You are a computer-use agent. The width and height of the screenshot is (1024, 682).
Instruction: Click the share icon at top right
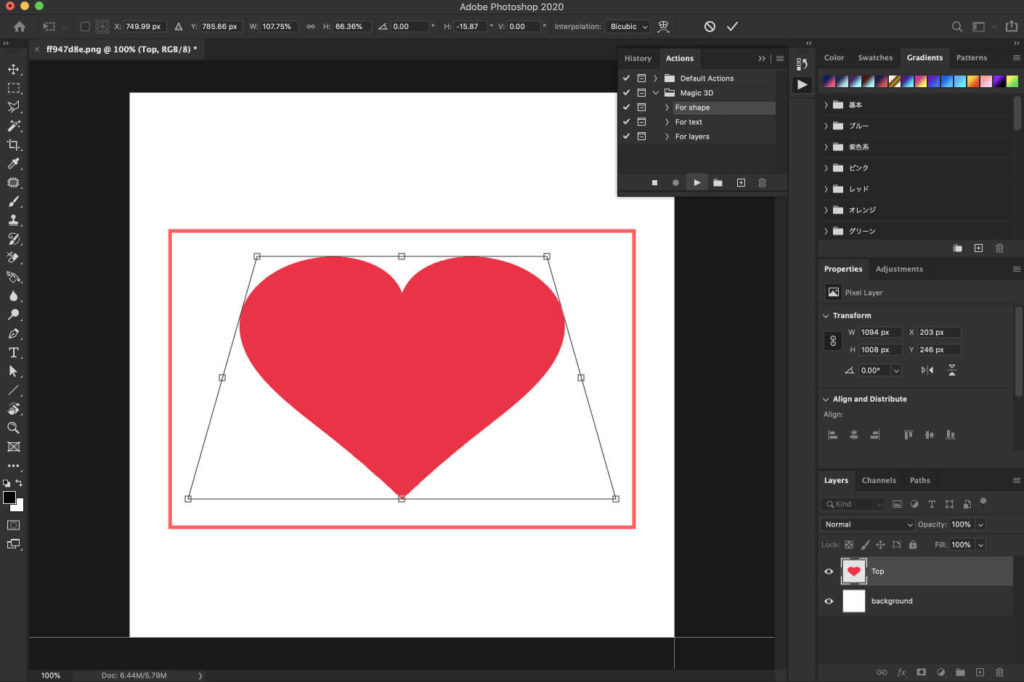click(1011, 26)
